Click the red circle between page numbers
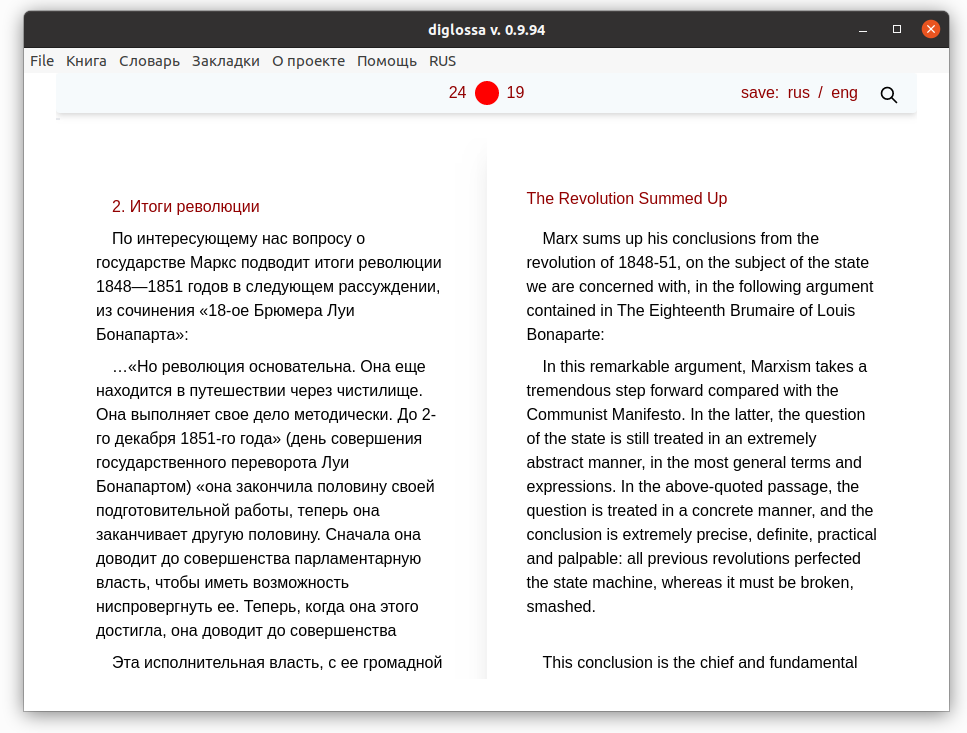The height and width of the screenshot is (733, 967). (487, 93)
